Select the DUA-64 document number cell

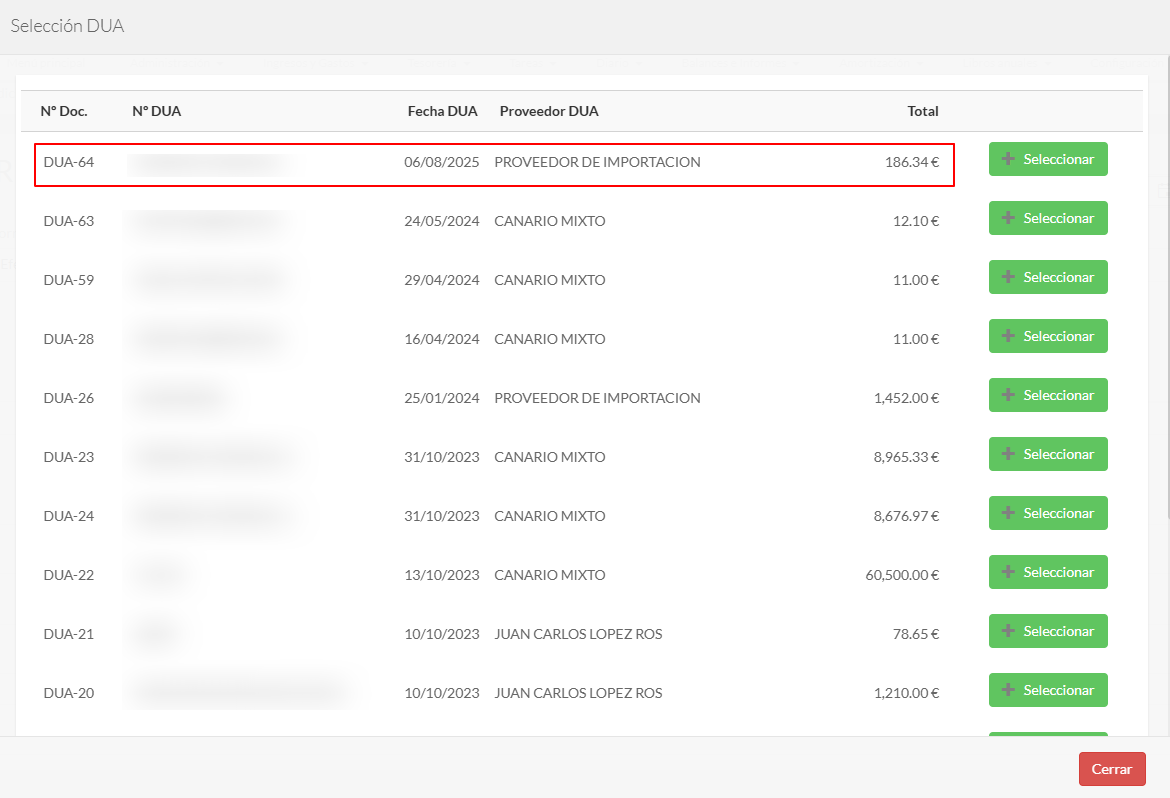click(69, 162)
